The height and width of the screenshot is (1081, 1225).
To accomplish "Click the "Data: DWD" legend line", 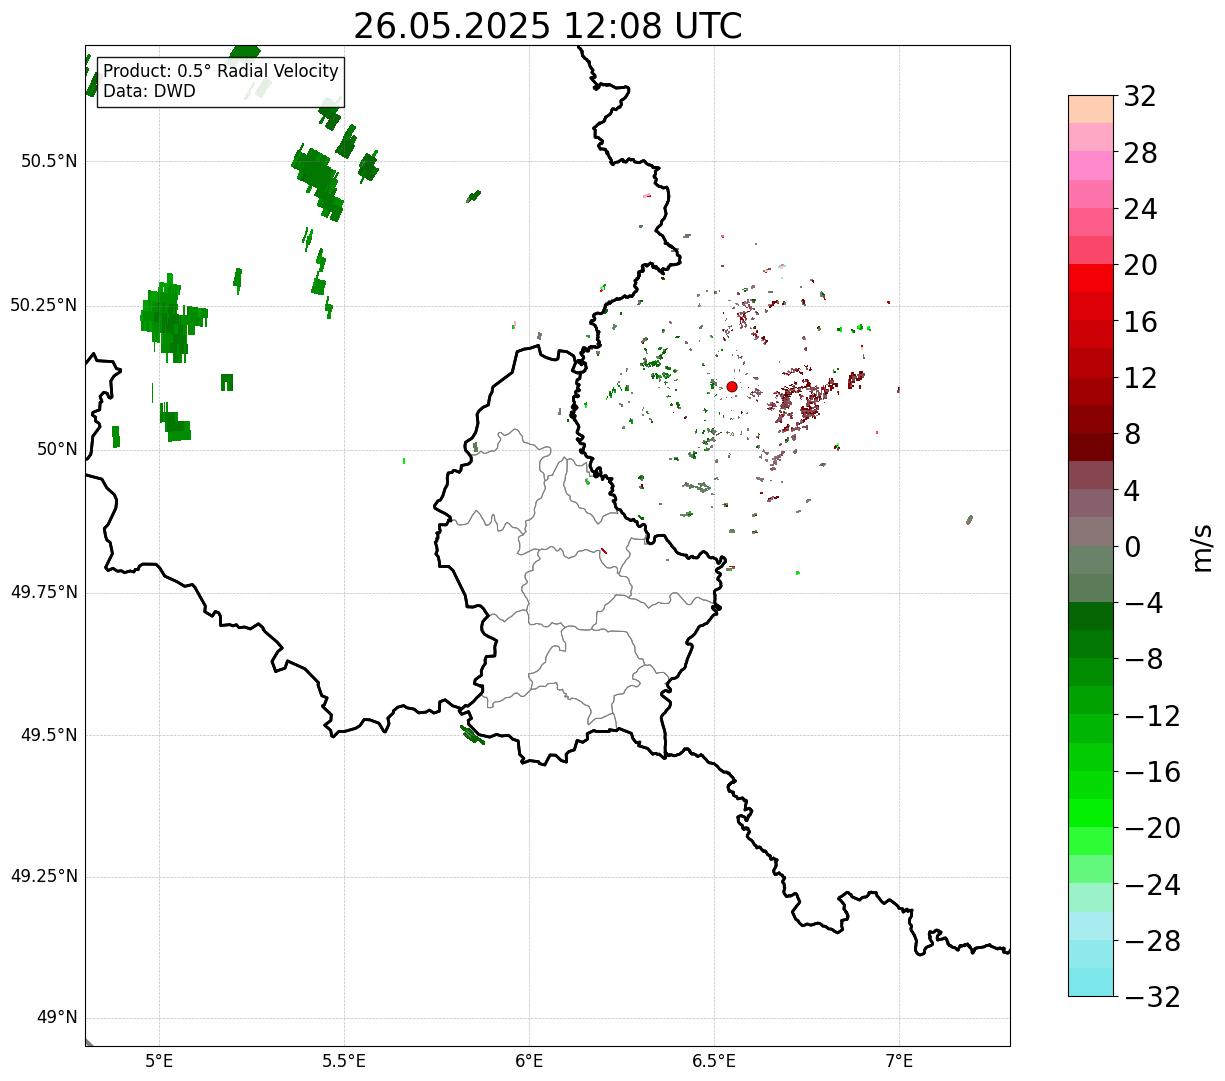I will point(150,91).
